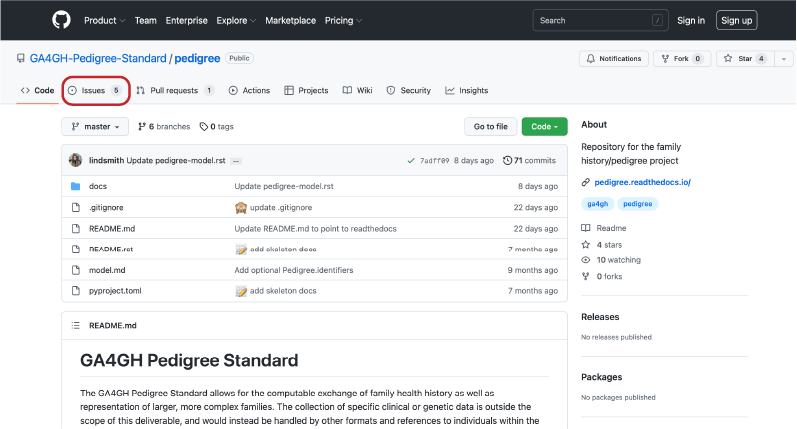Image resolution: width=797 pixels, height=429 pixels.
Task: Click the docs folder icon
Action: [x=75, y=186]
